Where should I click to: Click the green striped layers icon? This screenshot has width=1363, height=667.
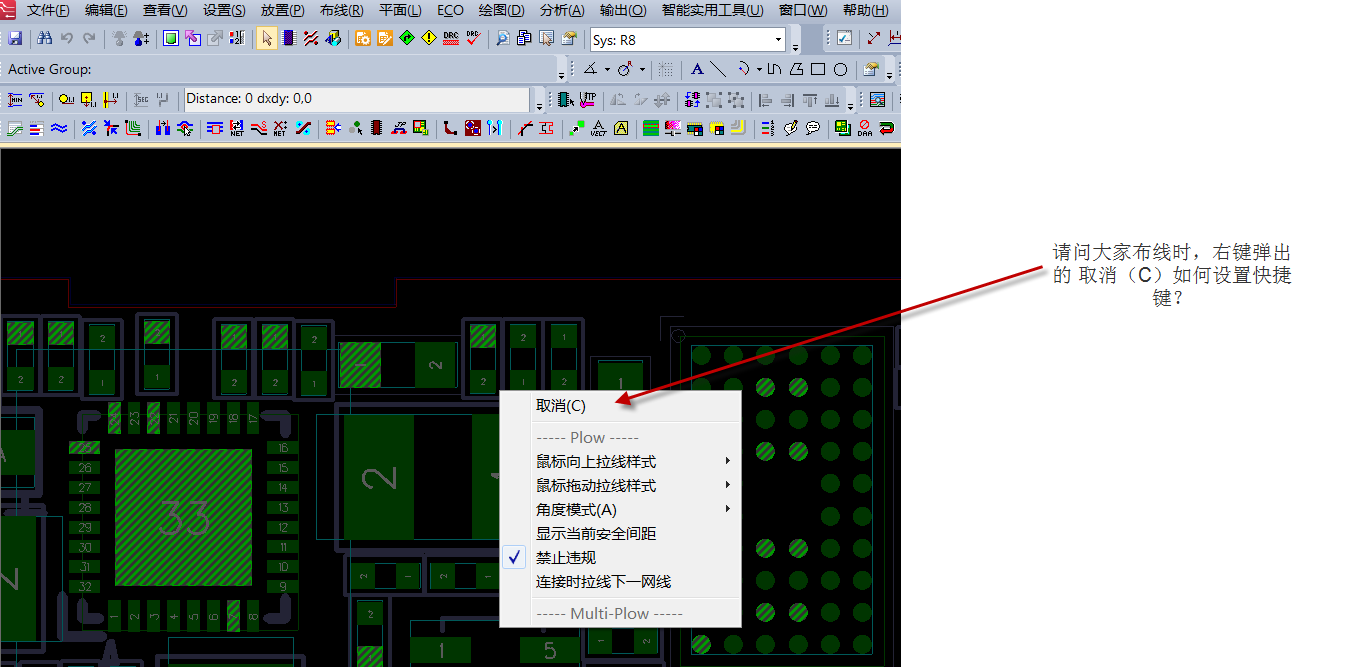pyautogui.click(x=651, y=128)
